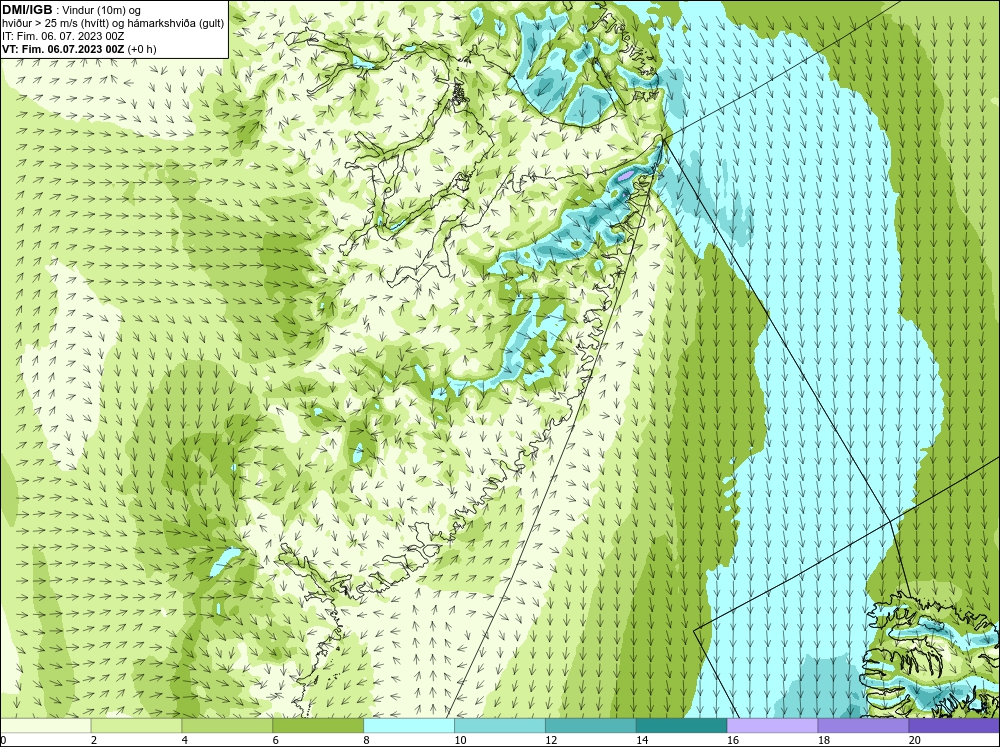The height and width of the screenshot is (747, 1000).
Task: Select the 4–6 m/s green legend swatch
Action: click(227, 725)
